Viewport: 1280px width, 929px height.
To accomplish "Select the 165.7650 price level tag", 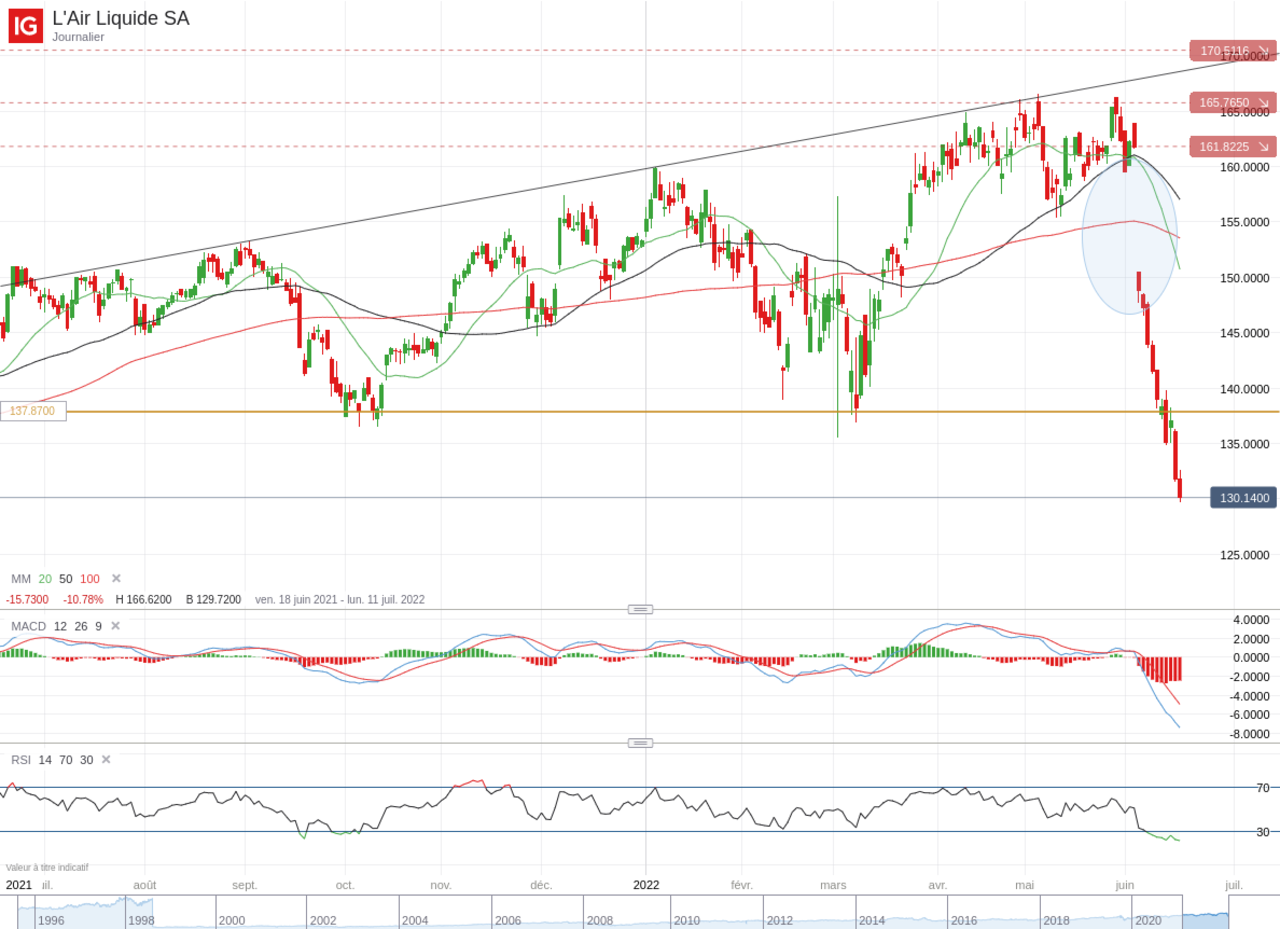I will pyautogui.click(x=1233, y=102).
